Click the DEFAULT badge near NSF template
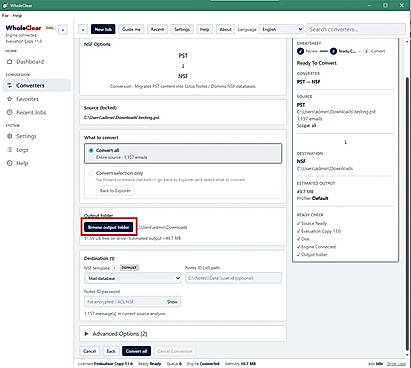Viewport: 411px width, 368px height. [x=129, y=268]
